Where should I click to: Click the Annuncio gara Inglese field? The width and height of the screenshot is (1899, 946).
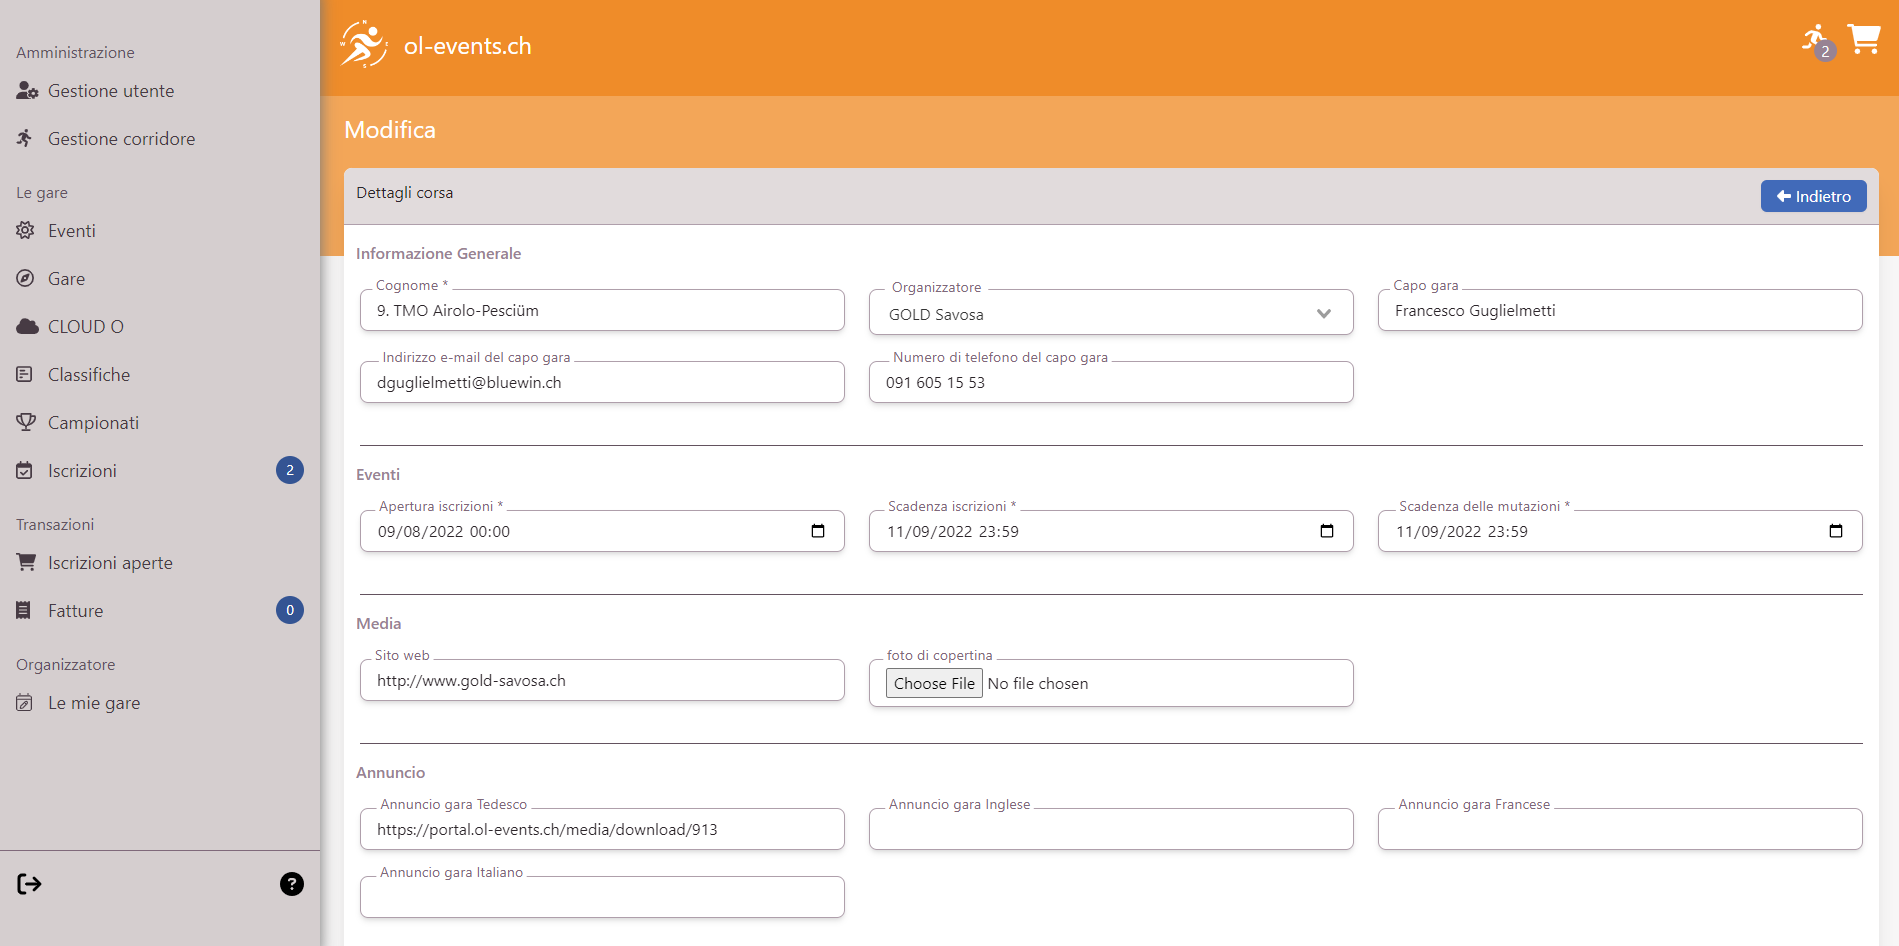1111,829
